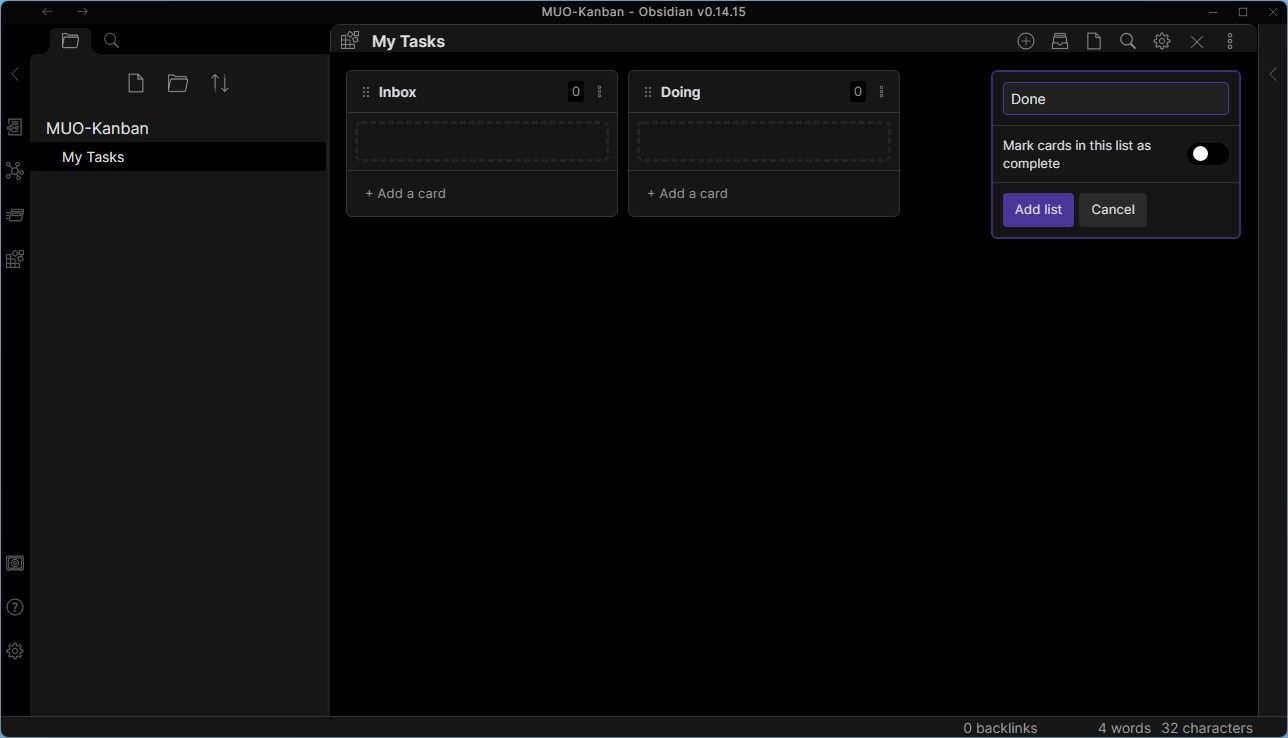Screen dimensions: 1288x738
Task: Collapse the left sidebar chevron
Action: click(15, 74)
